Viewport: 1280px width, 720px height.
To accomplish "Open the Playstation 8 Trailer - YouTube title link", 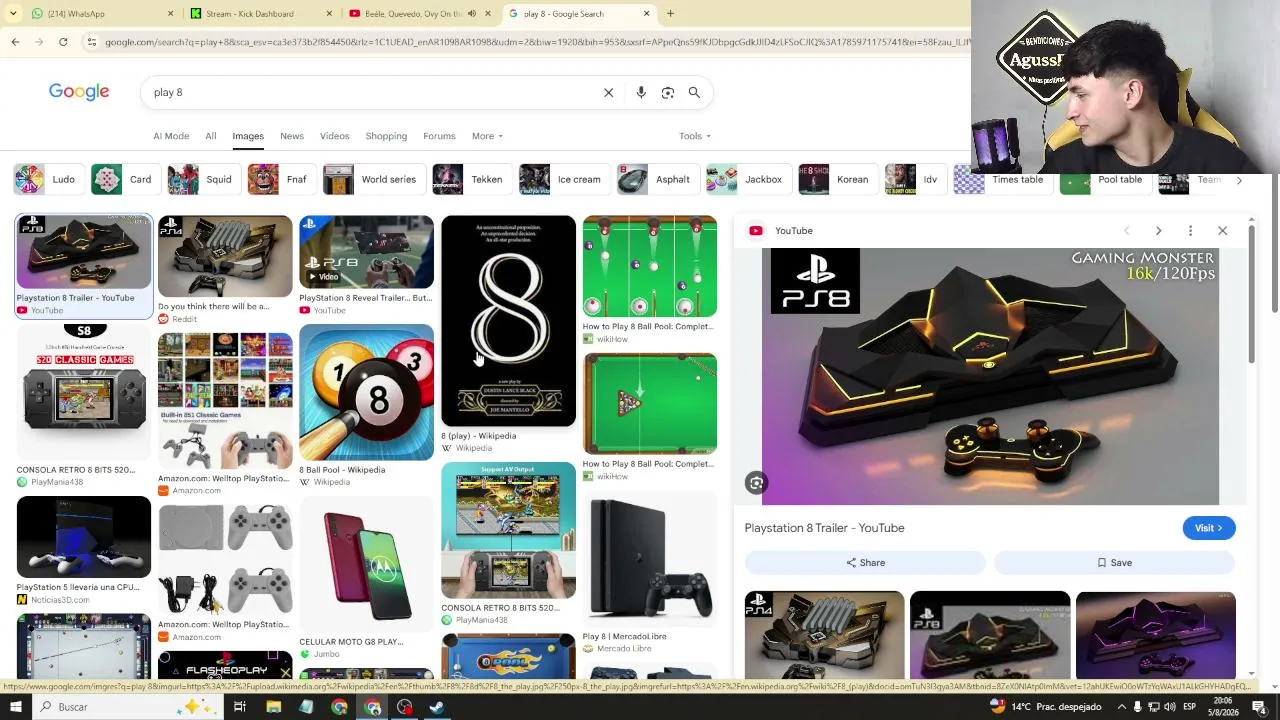I will tap(824, 528).
